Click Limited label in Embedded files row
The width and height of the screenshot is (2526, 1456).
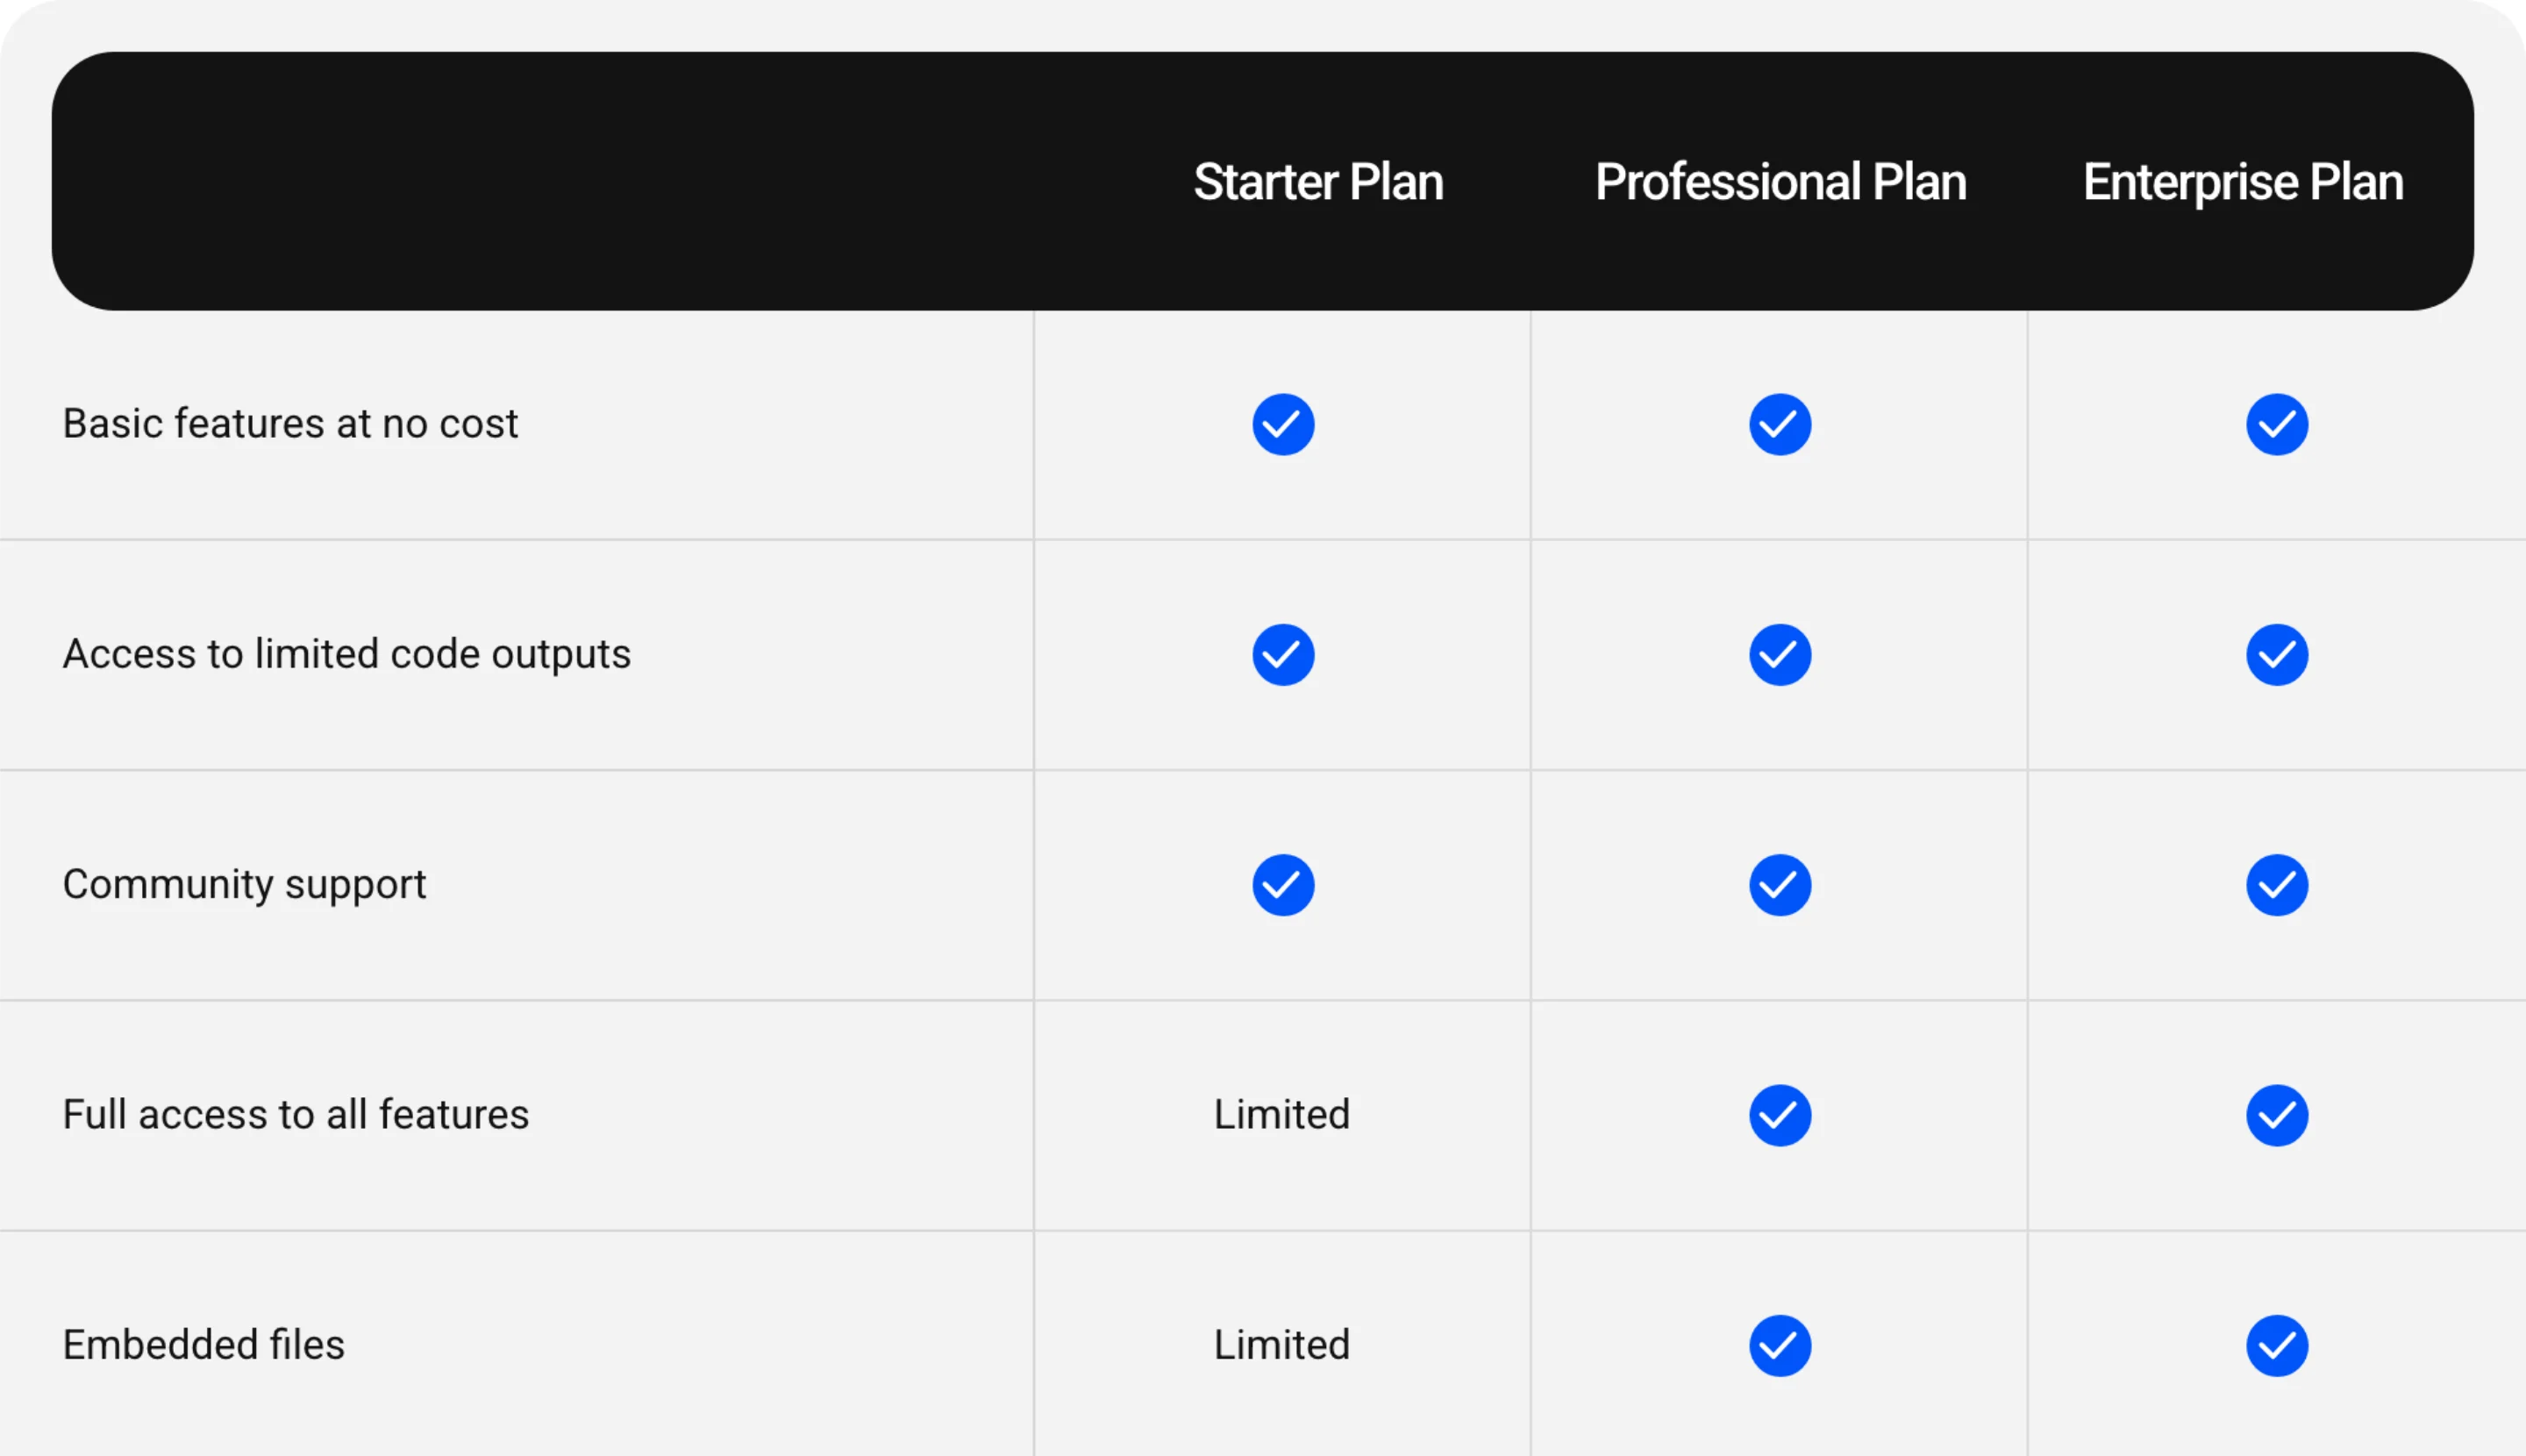coord(1282,1344)
